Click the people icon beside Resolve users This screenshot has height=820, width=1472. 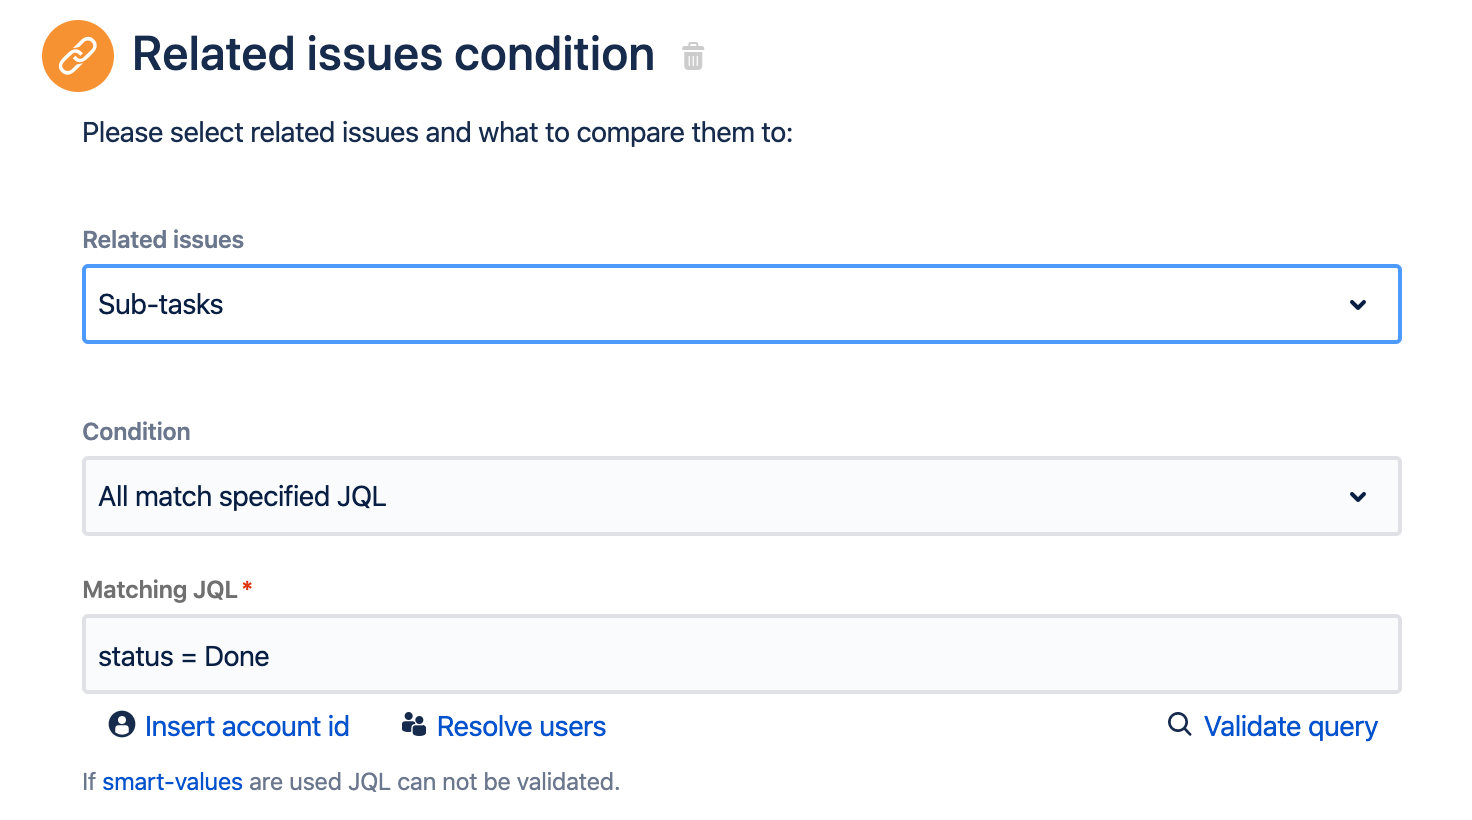414,725
